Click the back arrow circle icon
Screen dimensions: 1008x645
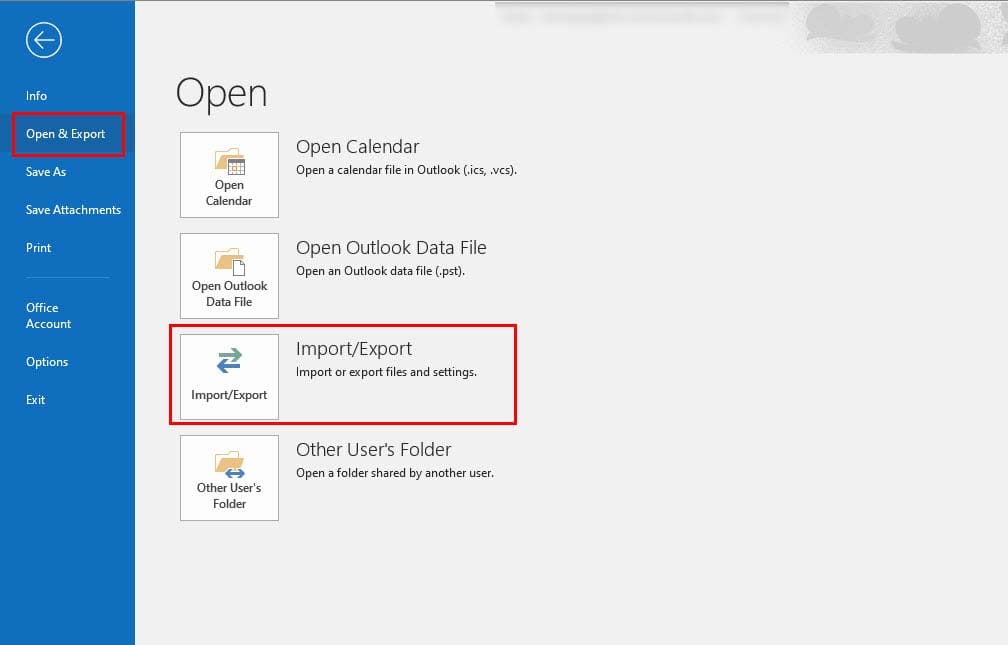tap(44, 40)
